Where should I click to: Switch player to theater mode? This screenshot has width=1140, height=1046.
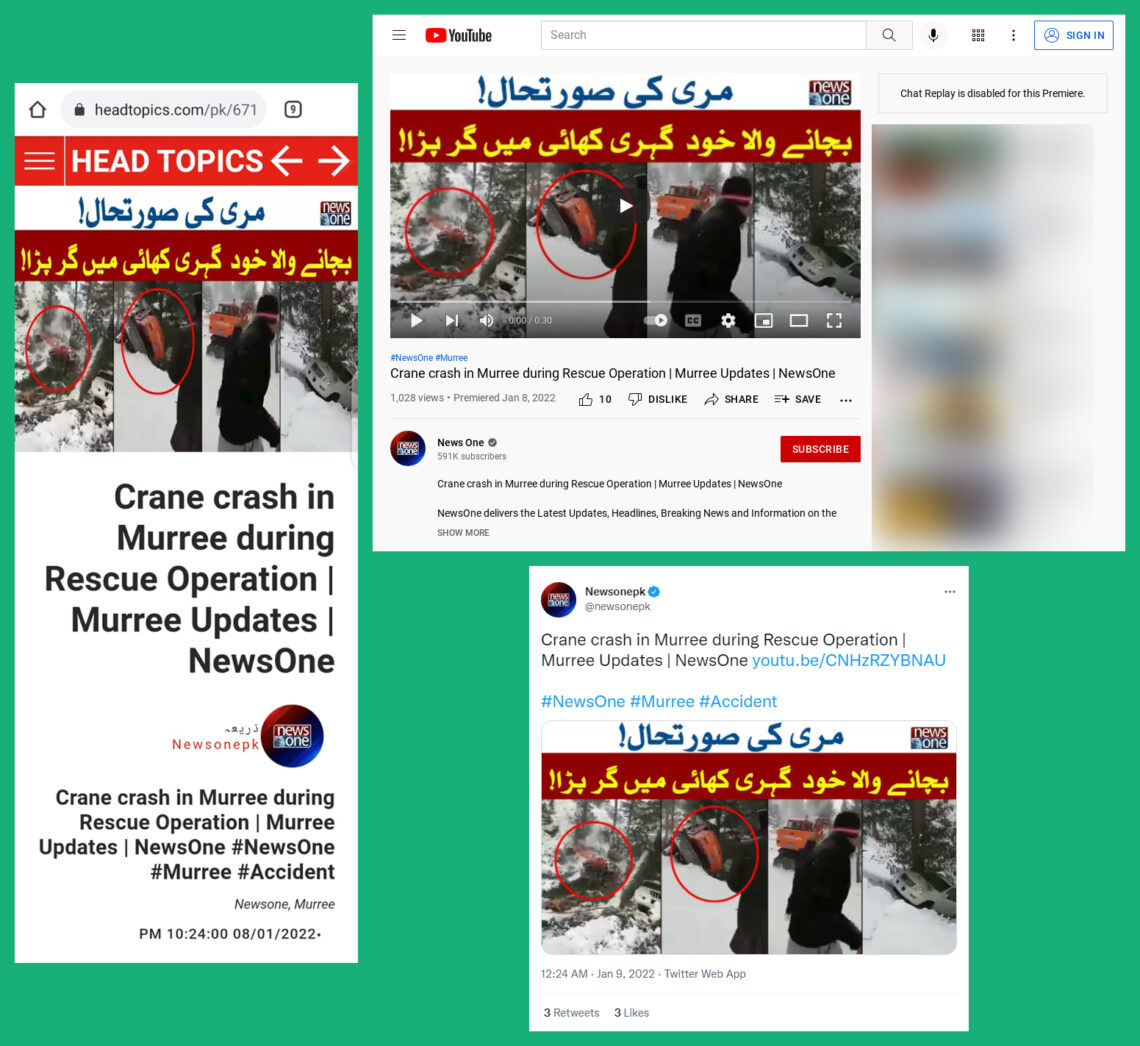pos(799,321)
